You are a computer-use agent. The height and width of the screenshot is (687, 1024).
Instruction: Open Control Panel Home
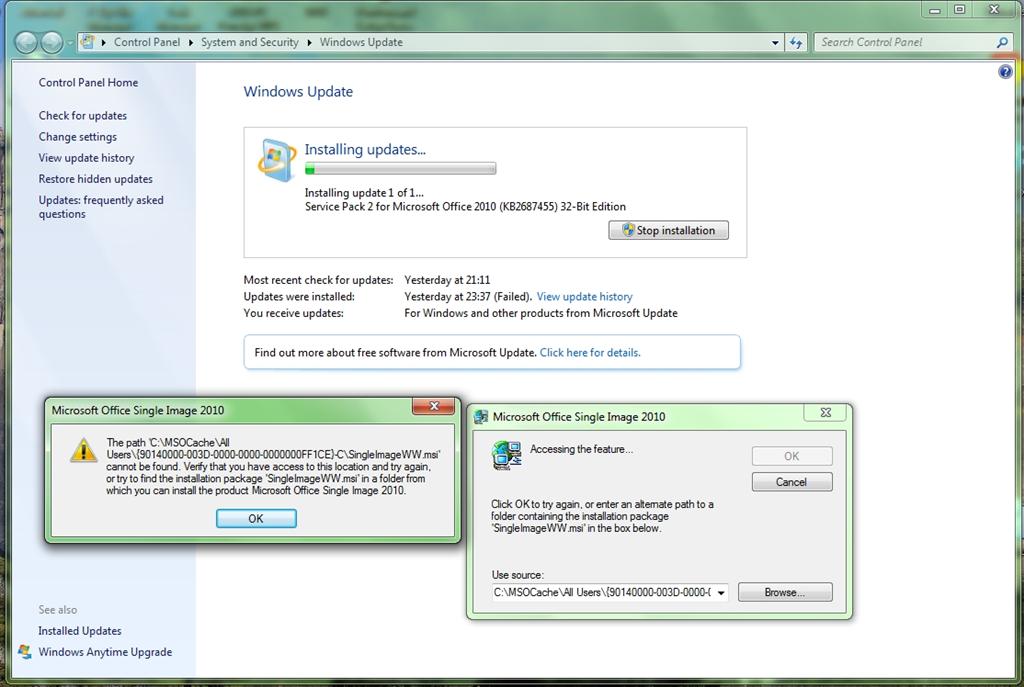coord(88,83)
